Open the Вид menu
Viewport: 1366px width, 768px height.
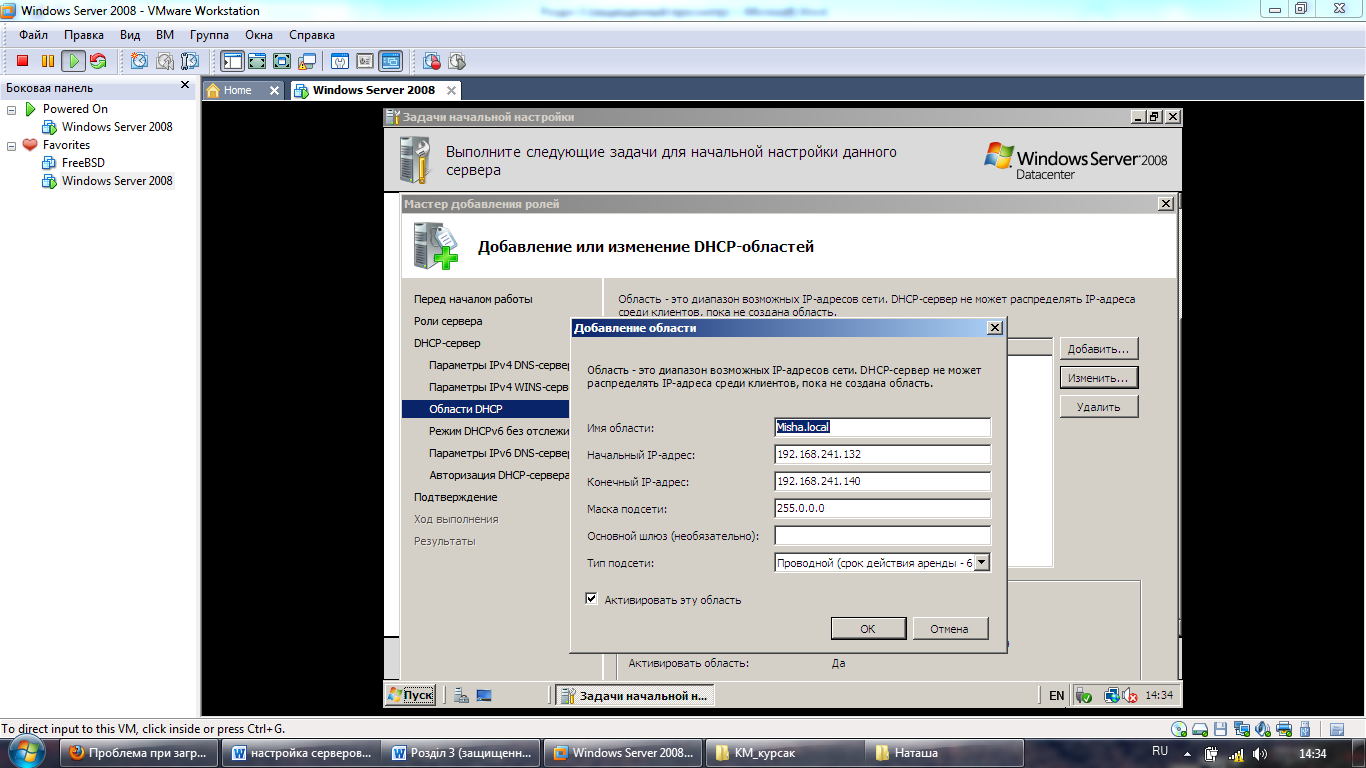130,35
